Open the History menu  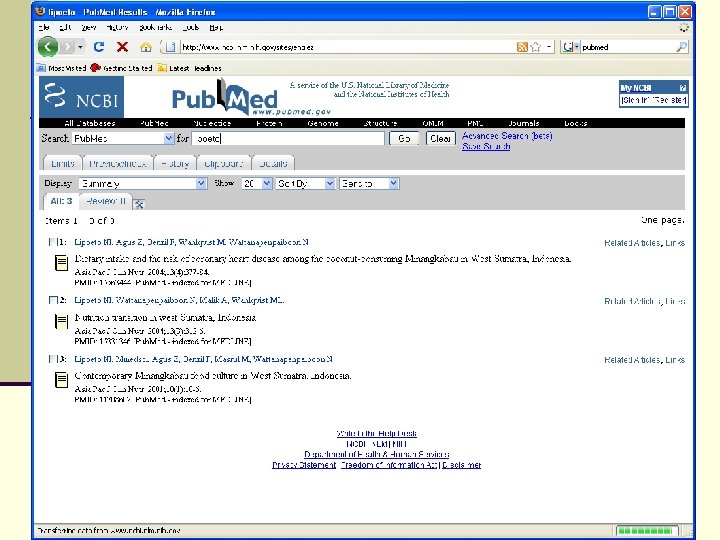117,28
